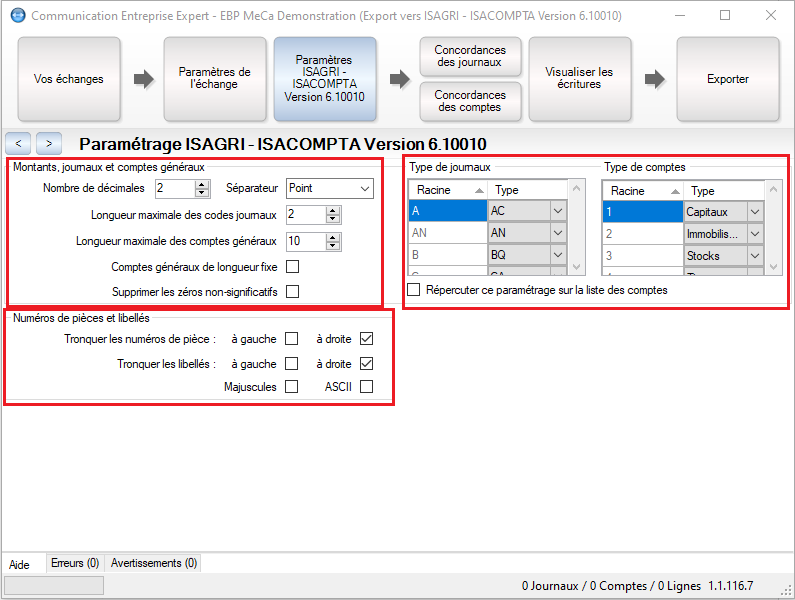Sort accounts by Racine column header
The width and height of the screenshot is (795, 600).
[643, 191]
